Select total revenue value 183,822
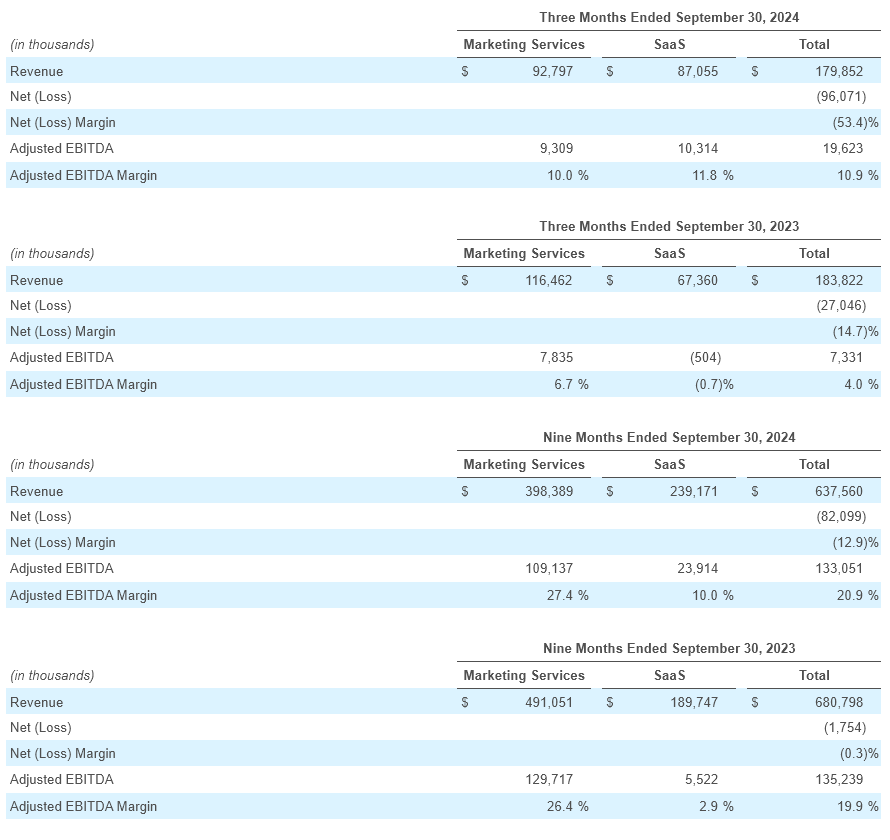The image size is (890, 840). click(839, 280)
